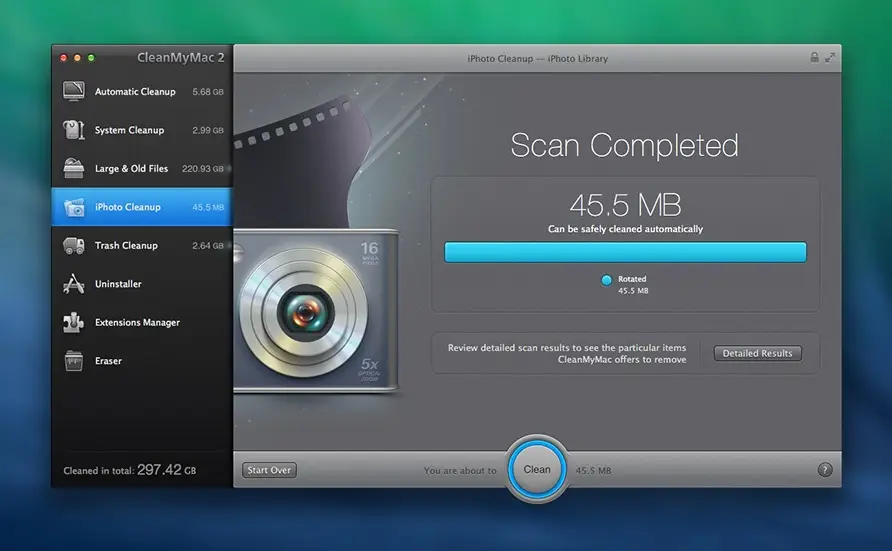Click the fullscreen arrows icon

(830, 57)
